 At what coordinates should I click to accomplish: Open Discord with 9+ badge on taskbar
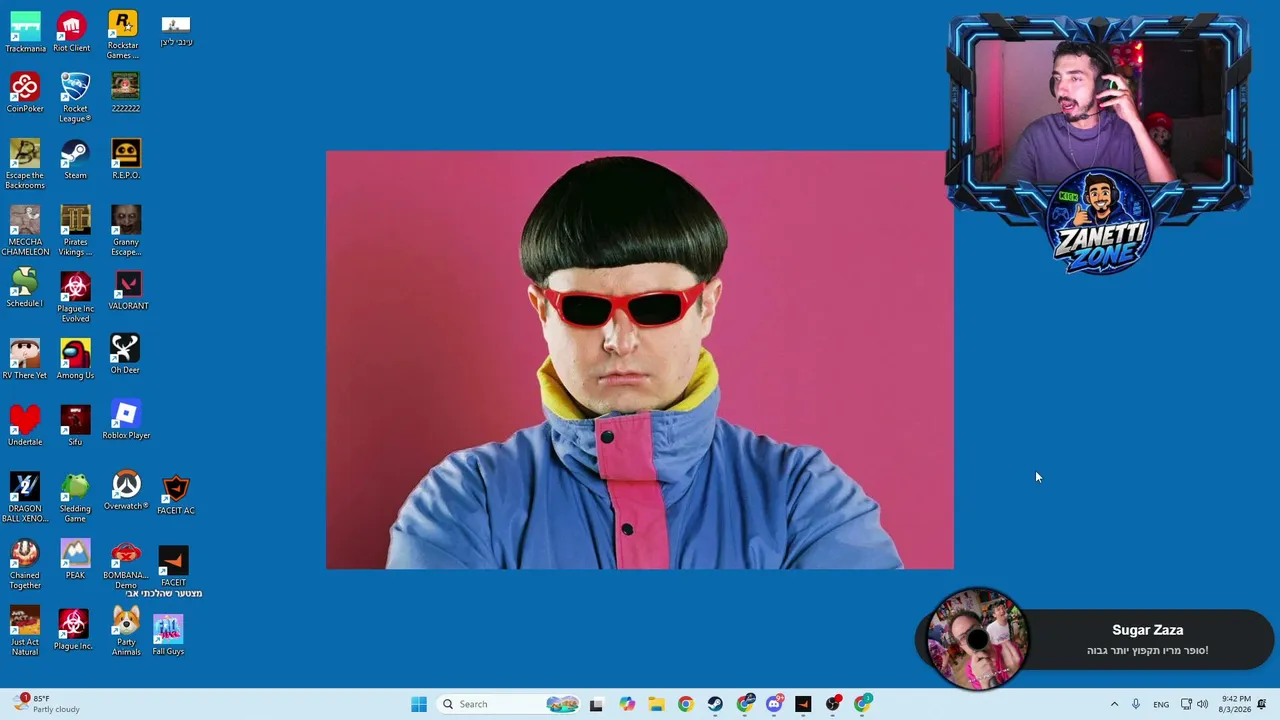(774, 704)
